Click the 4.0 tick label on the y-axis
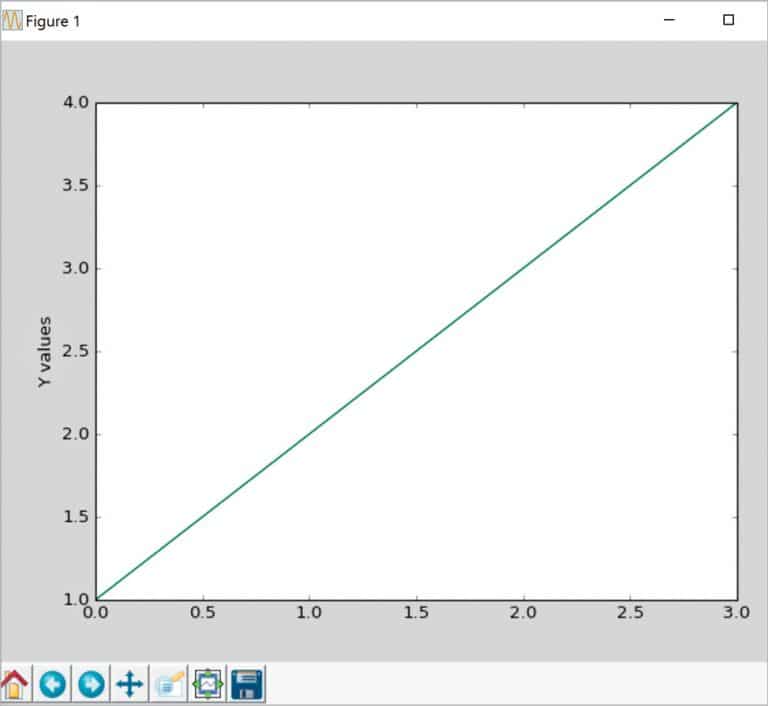This screenshot has width=768, height=706. (75, 102)
